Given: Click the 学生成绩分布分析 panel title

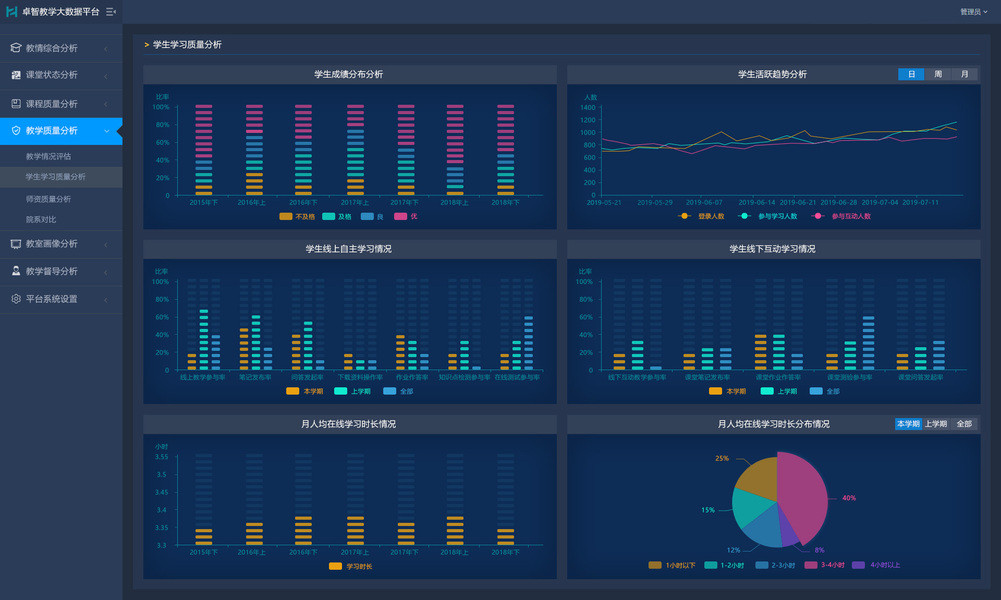Looking at the screenshot, I should tap(349, 74).
